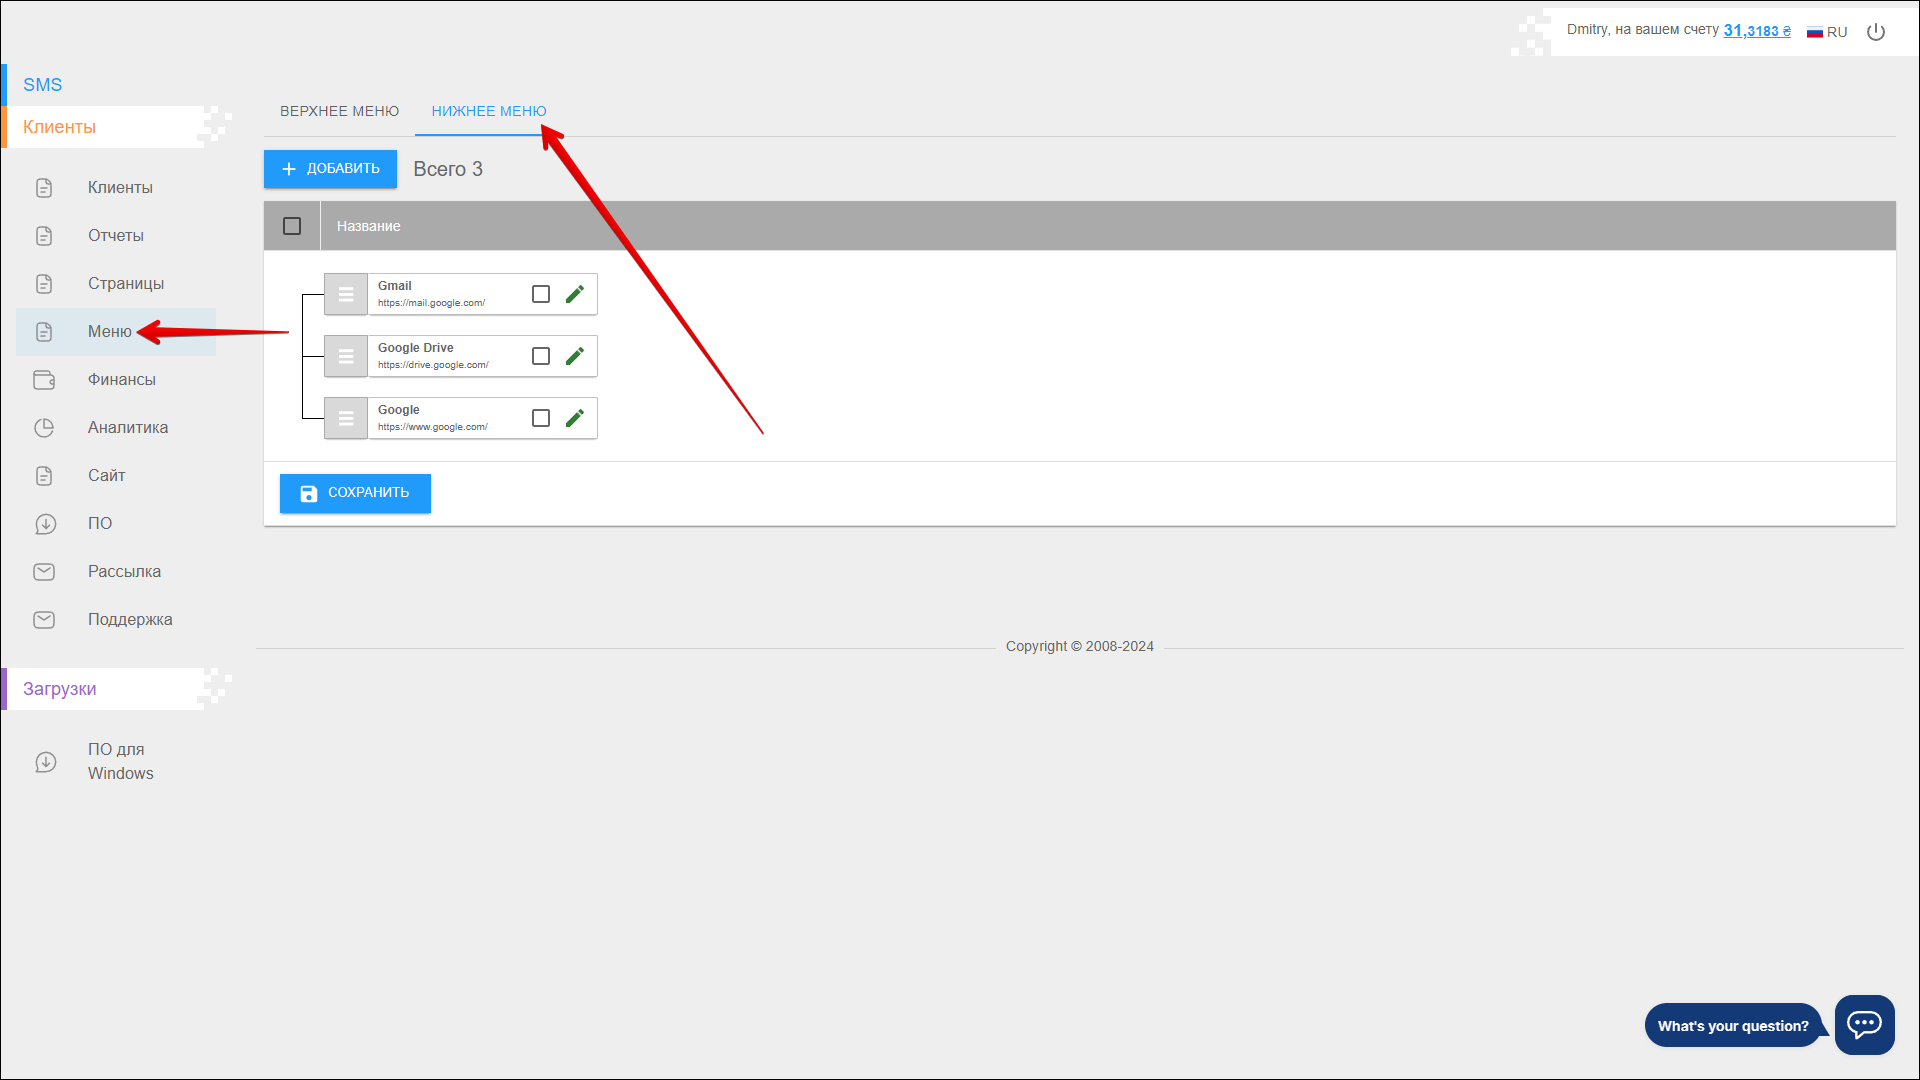The height and width of the screenshot is (1080, 1920).
Task: Click the Финансы wallet icon
Action: pyautogui.click(x=44, y=380)
